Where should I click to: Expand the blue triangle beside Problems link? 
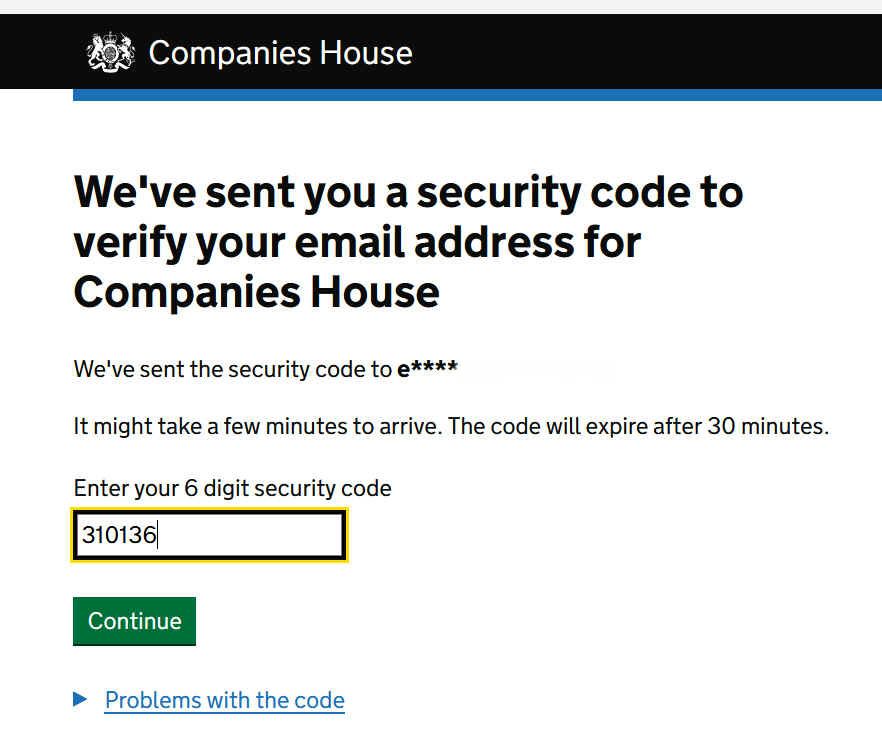coord(81,700)
